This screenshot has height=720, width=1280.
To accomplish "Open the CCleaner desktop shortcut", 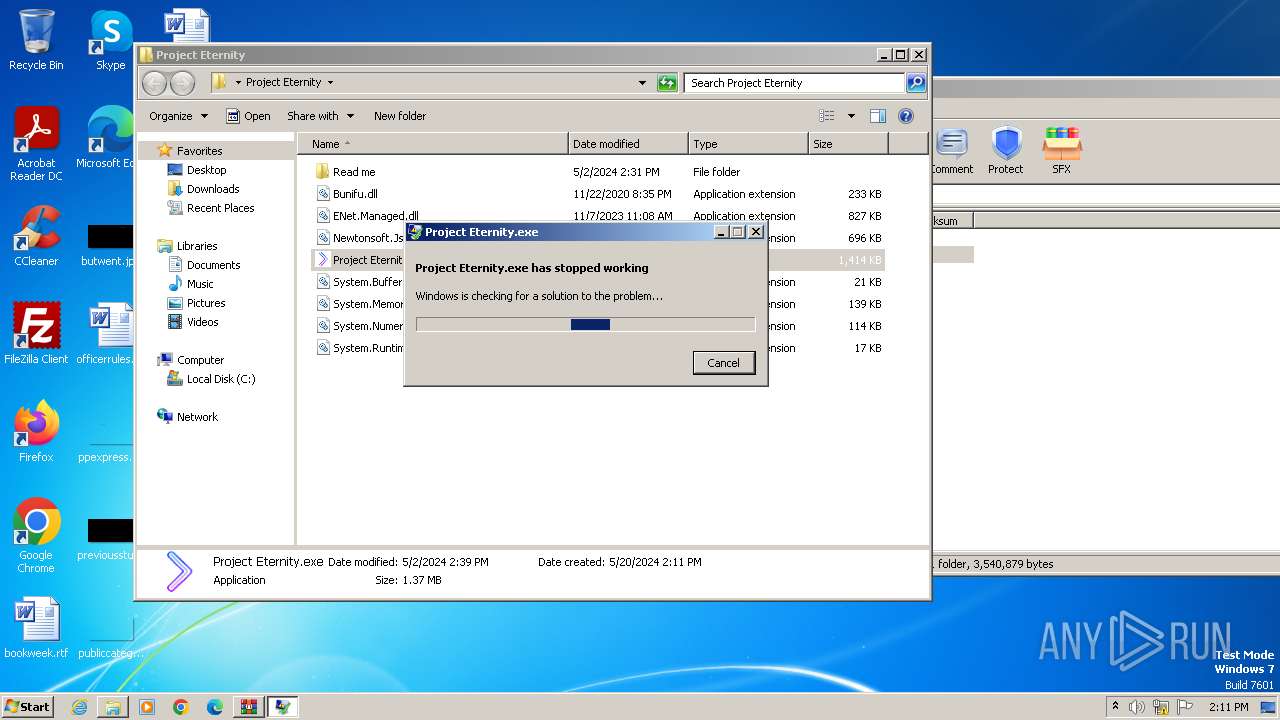I will [36, 236].
